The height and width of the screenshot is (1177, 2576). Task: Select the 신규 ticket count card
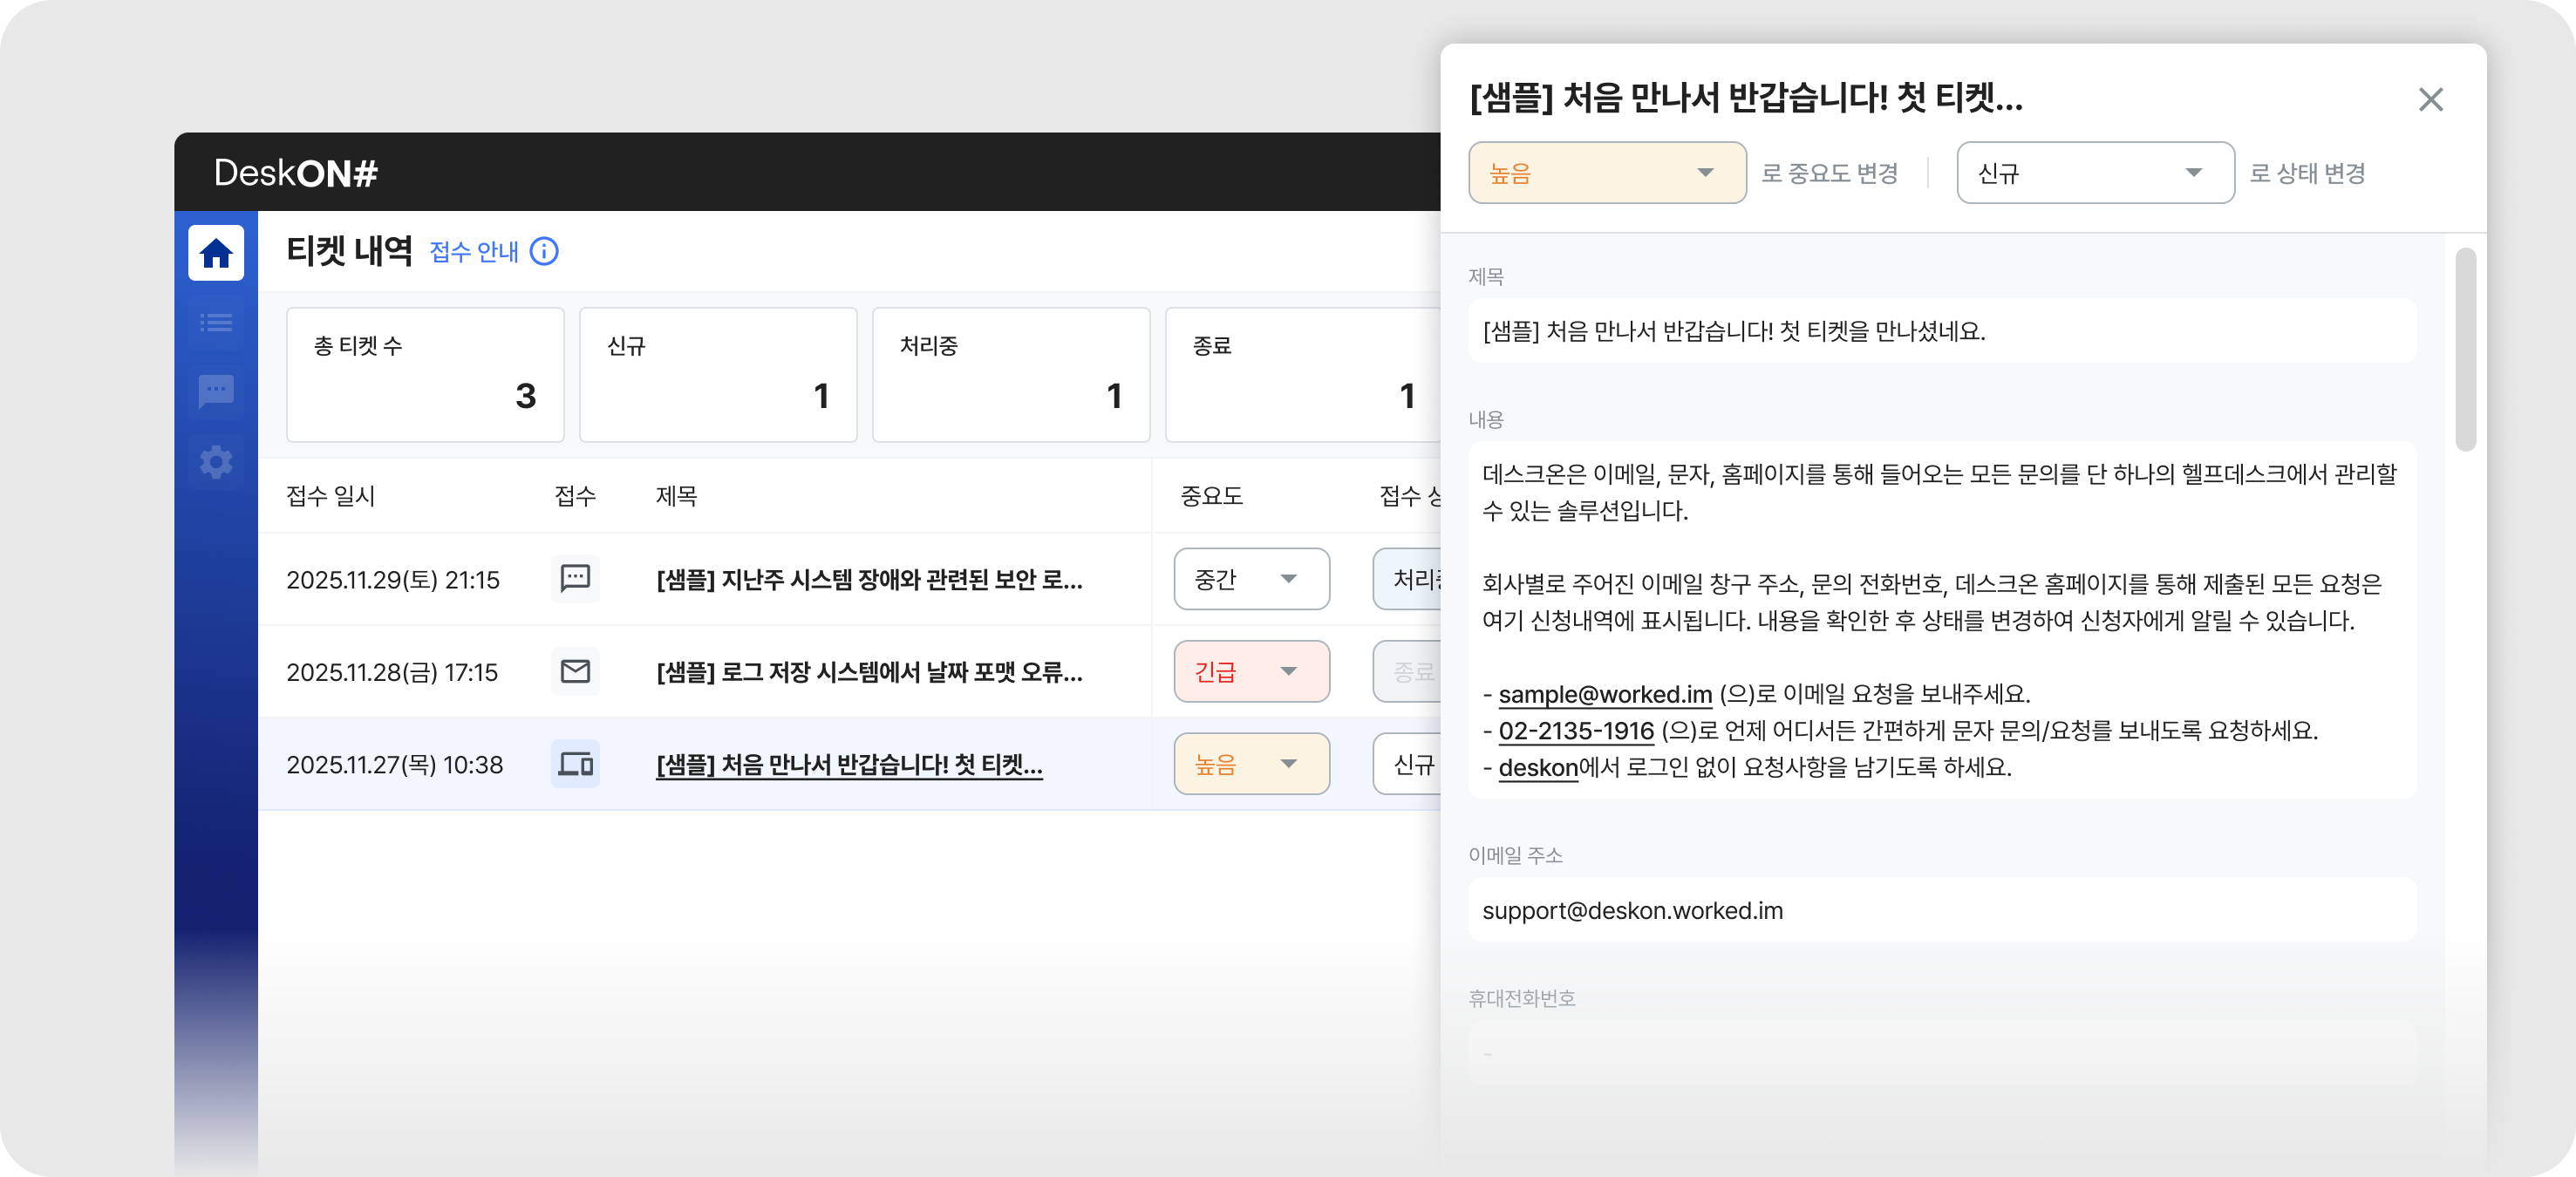pyautogui.click(x=717, y=374)
